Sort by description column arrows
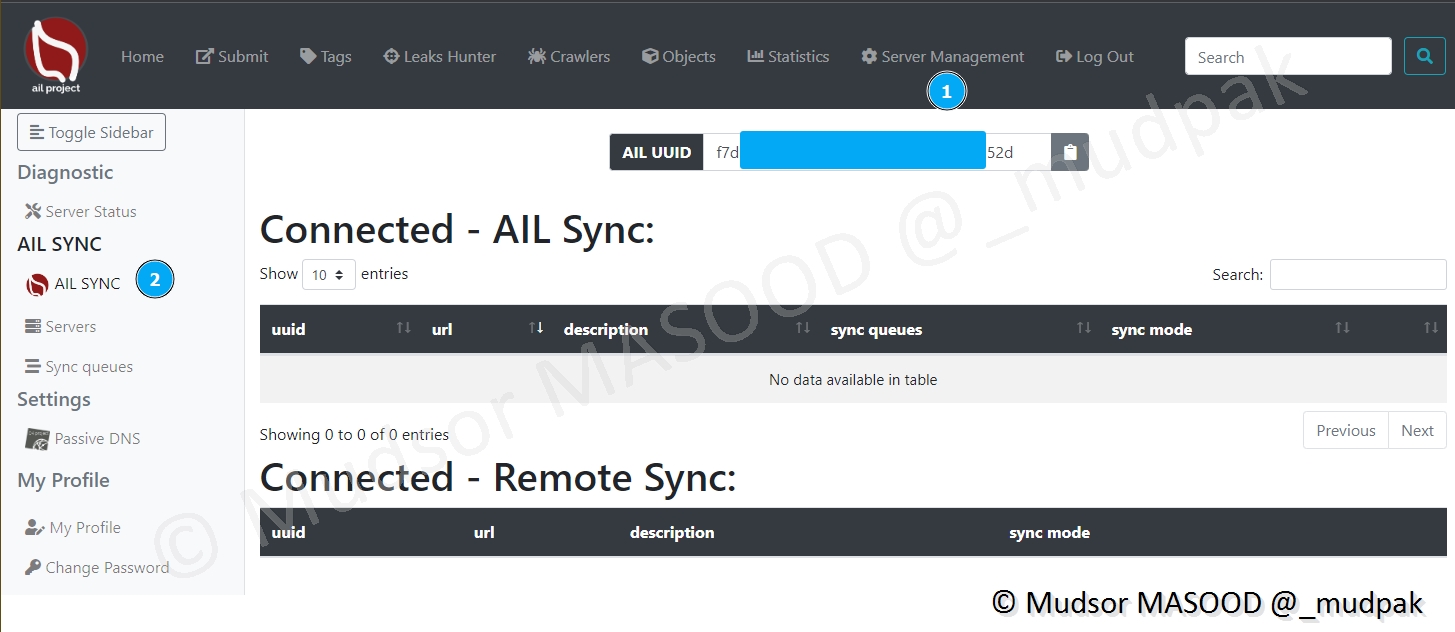Image resolution: width=1455 pixels, height=632 pixels. 802,329
